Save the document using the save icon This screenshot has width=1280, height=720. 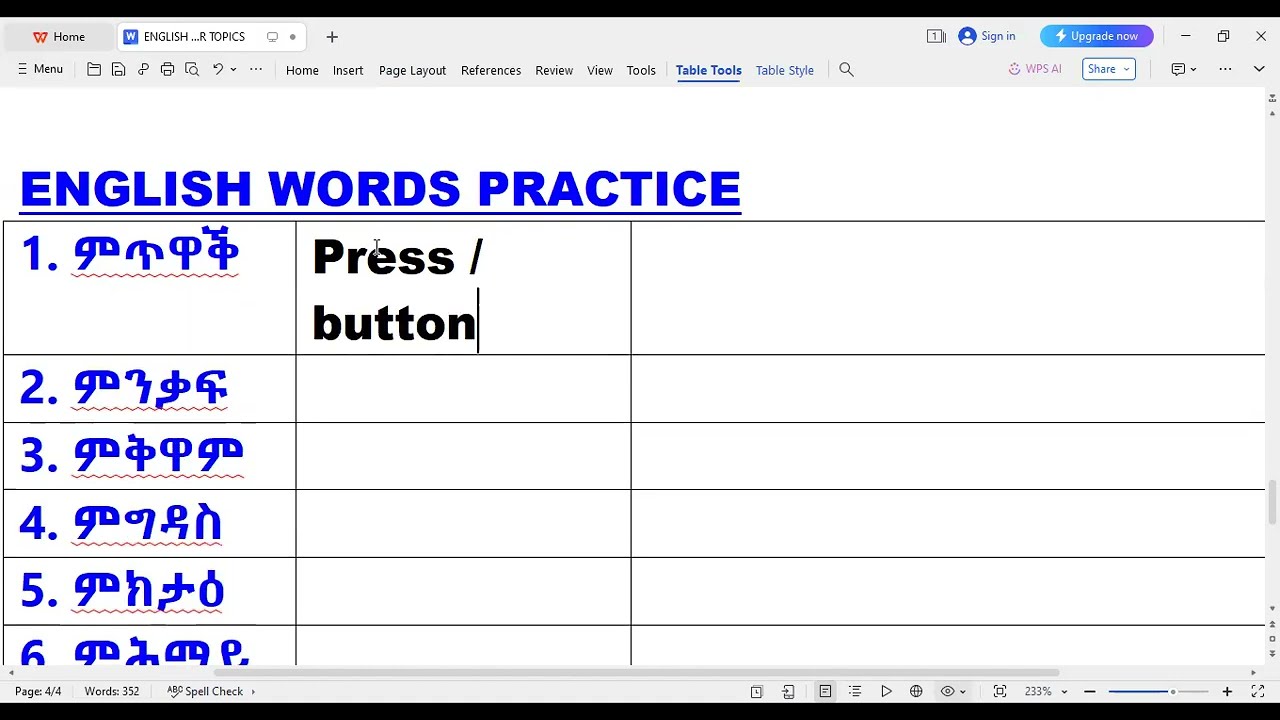click(118, 70)
